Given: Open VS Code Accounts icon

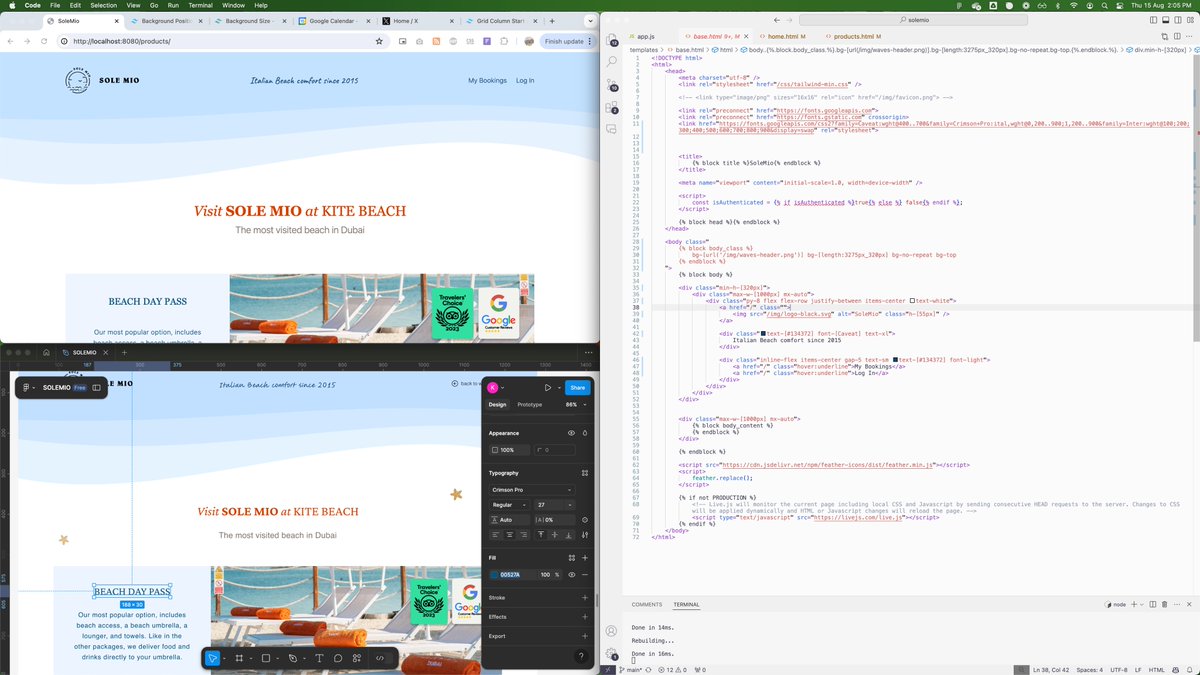Looking at the screenshot, I should point(611,631).
